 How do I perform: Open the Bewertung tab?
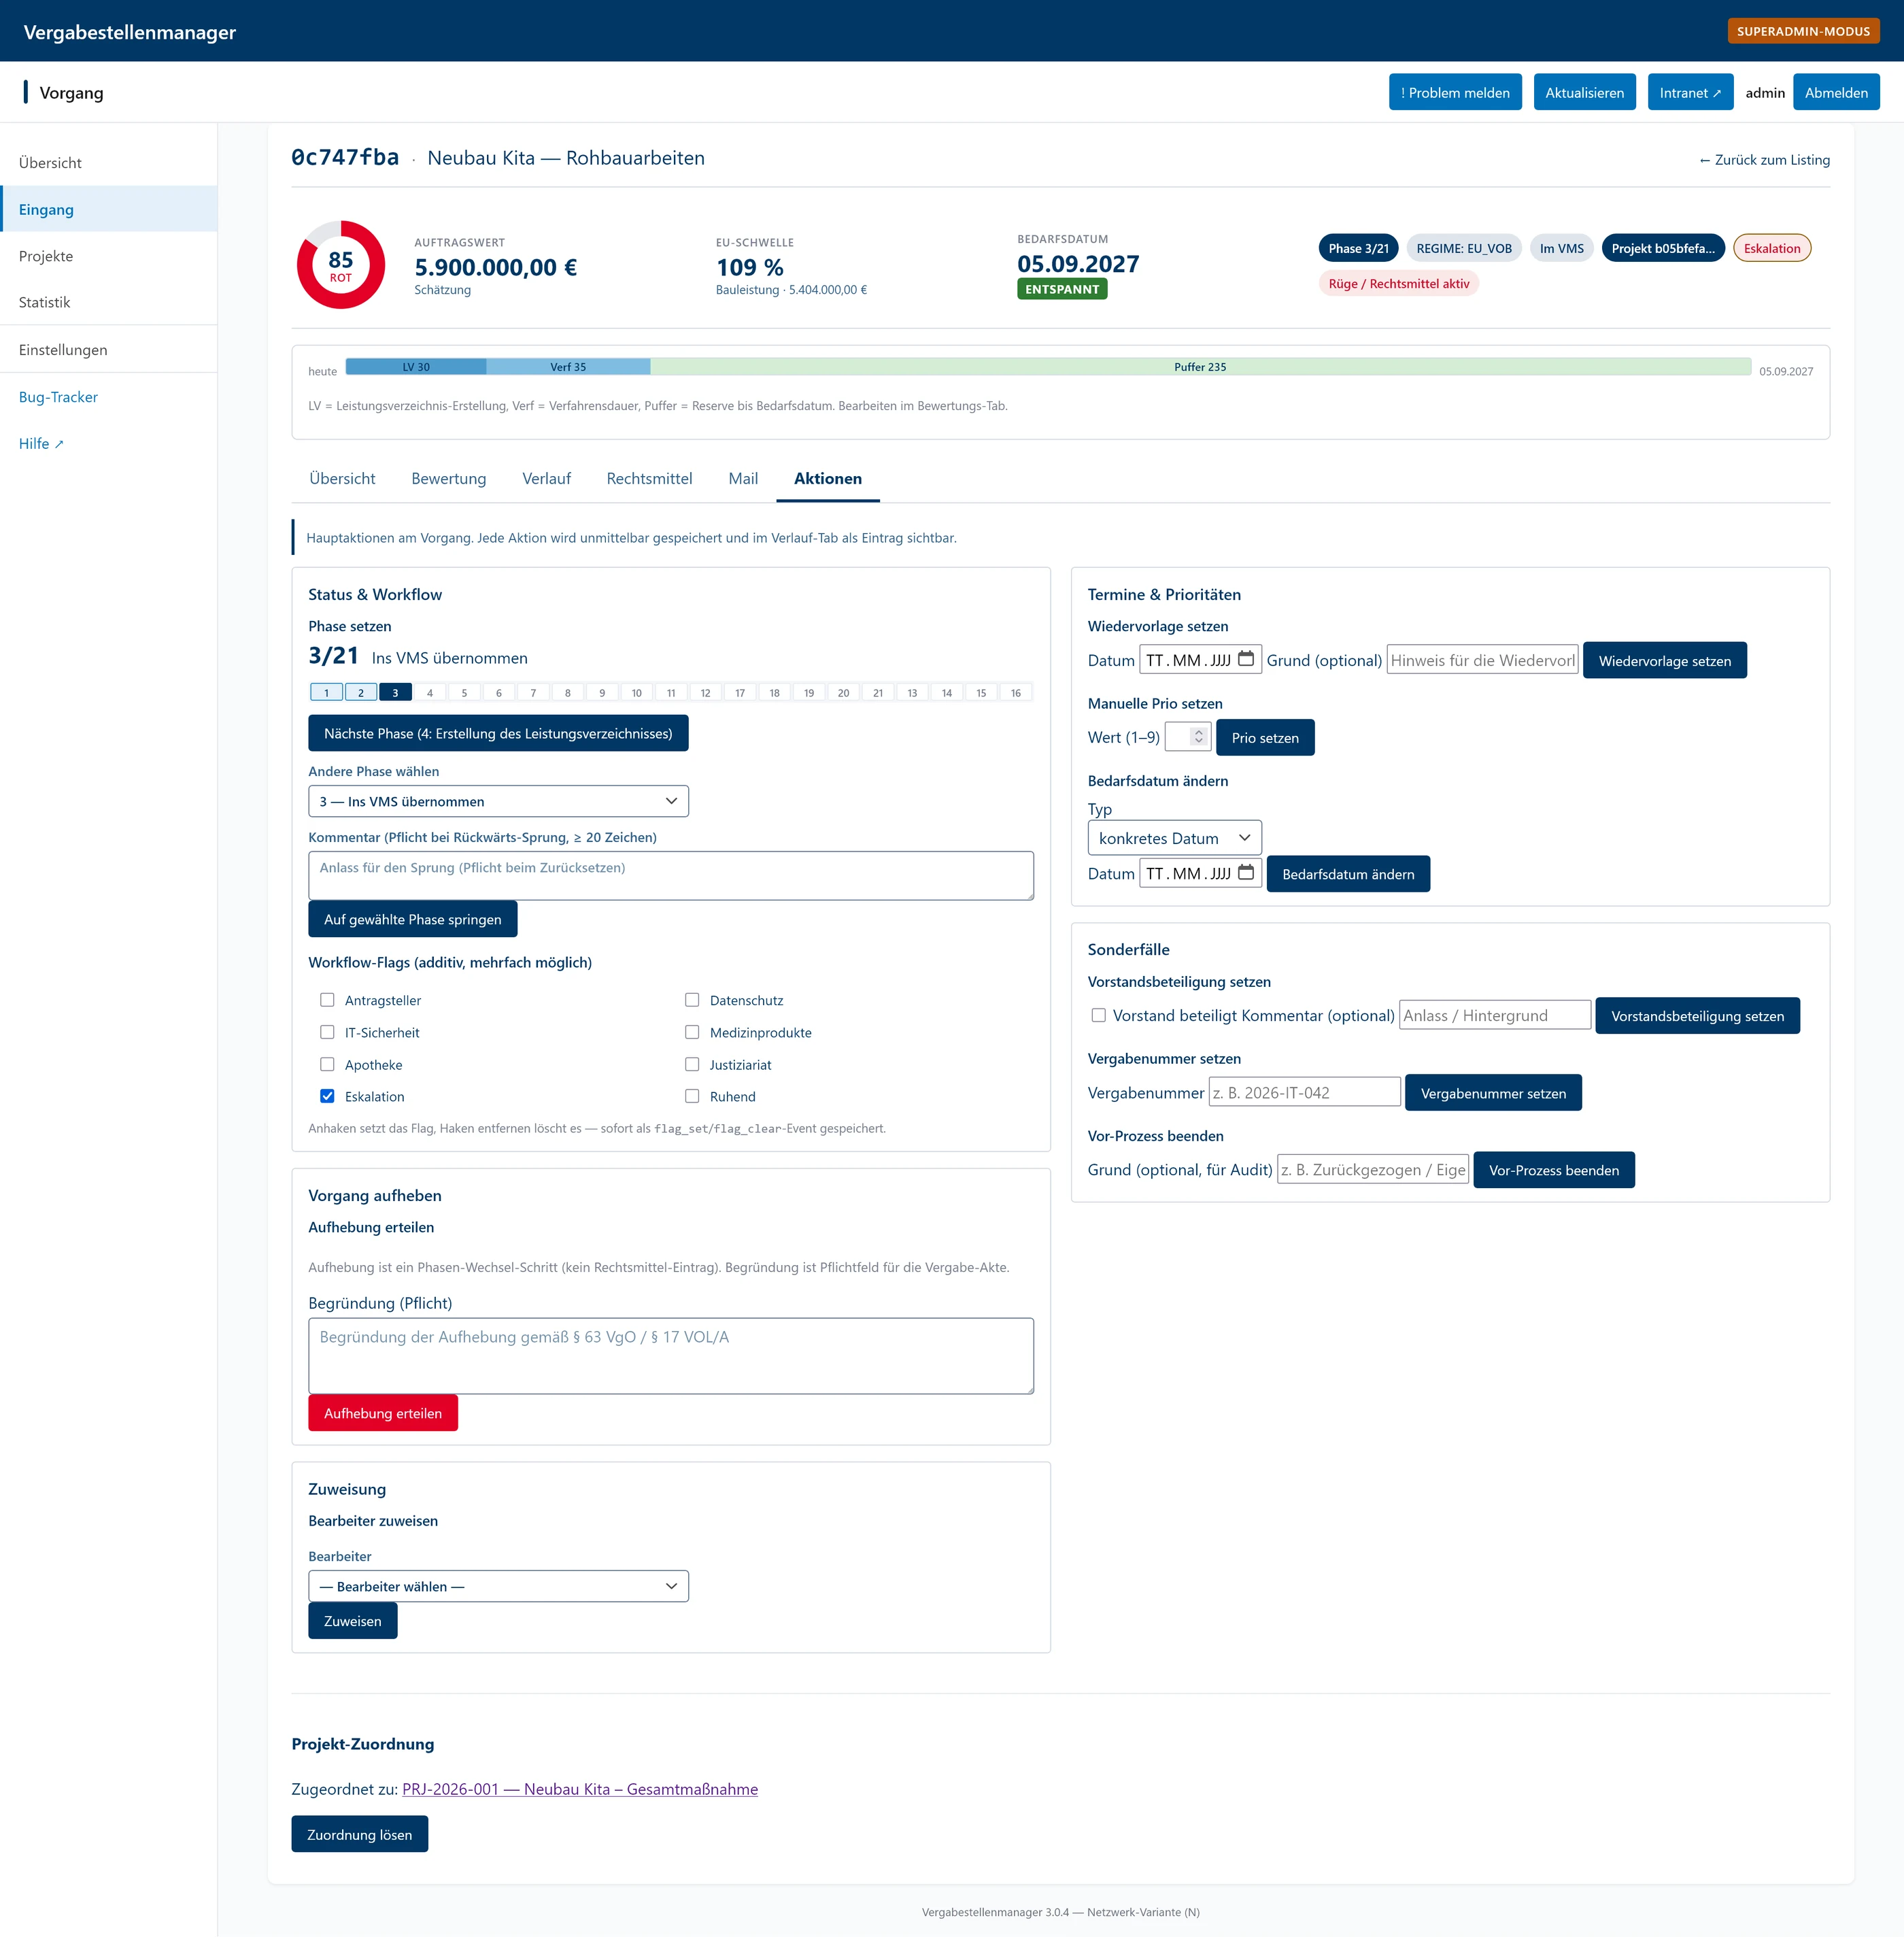click(449, 478)
